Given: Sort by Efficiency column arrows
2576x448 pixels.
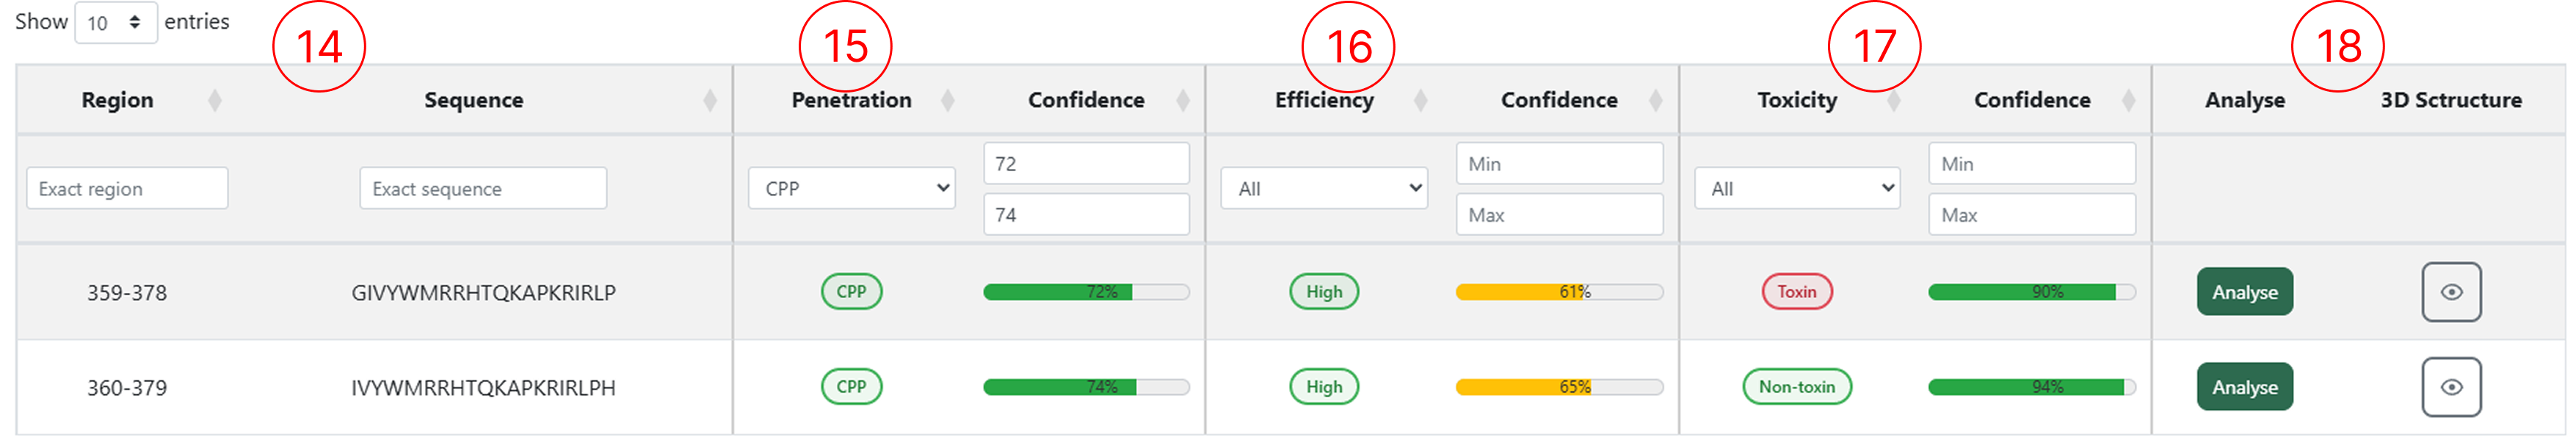Looking at the screenshot, I should [1420, 100].
